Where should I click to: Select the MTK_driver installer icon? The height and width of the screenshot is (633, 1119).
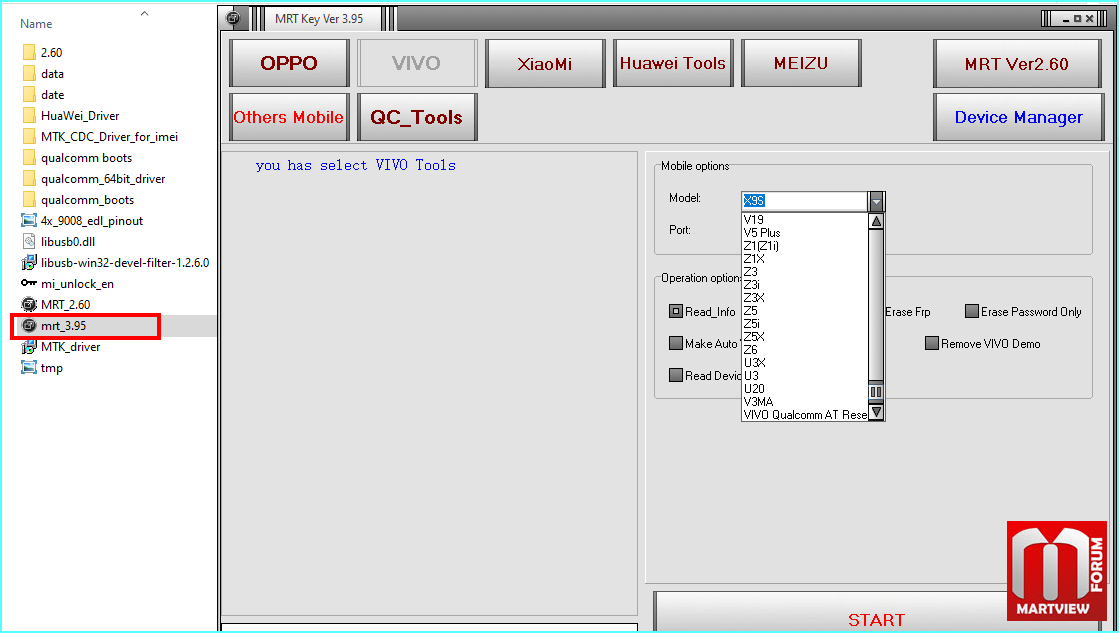pyautogui.click(x=29, y=347)
